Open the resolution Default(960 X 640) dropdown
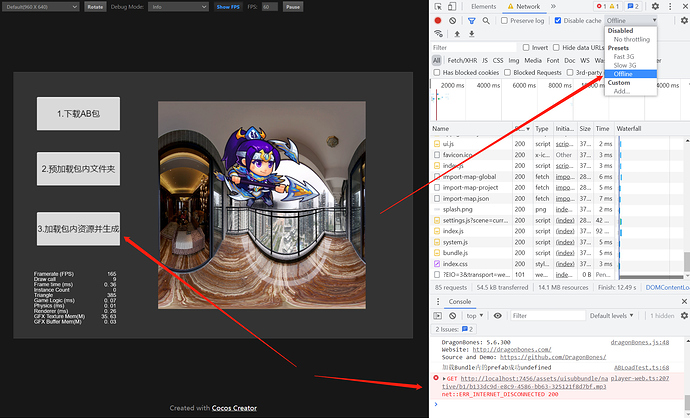The width and height of the screenshot is (690, 418). tap(40, 7)
